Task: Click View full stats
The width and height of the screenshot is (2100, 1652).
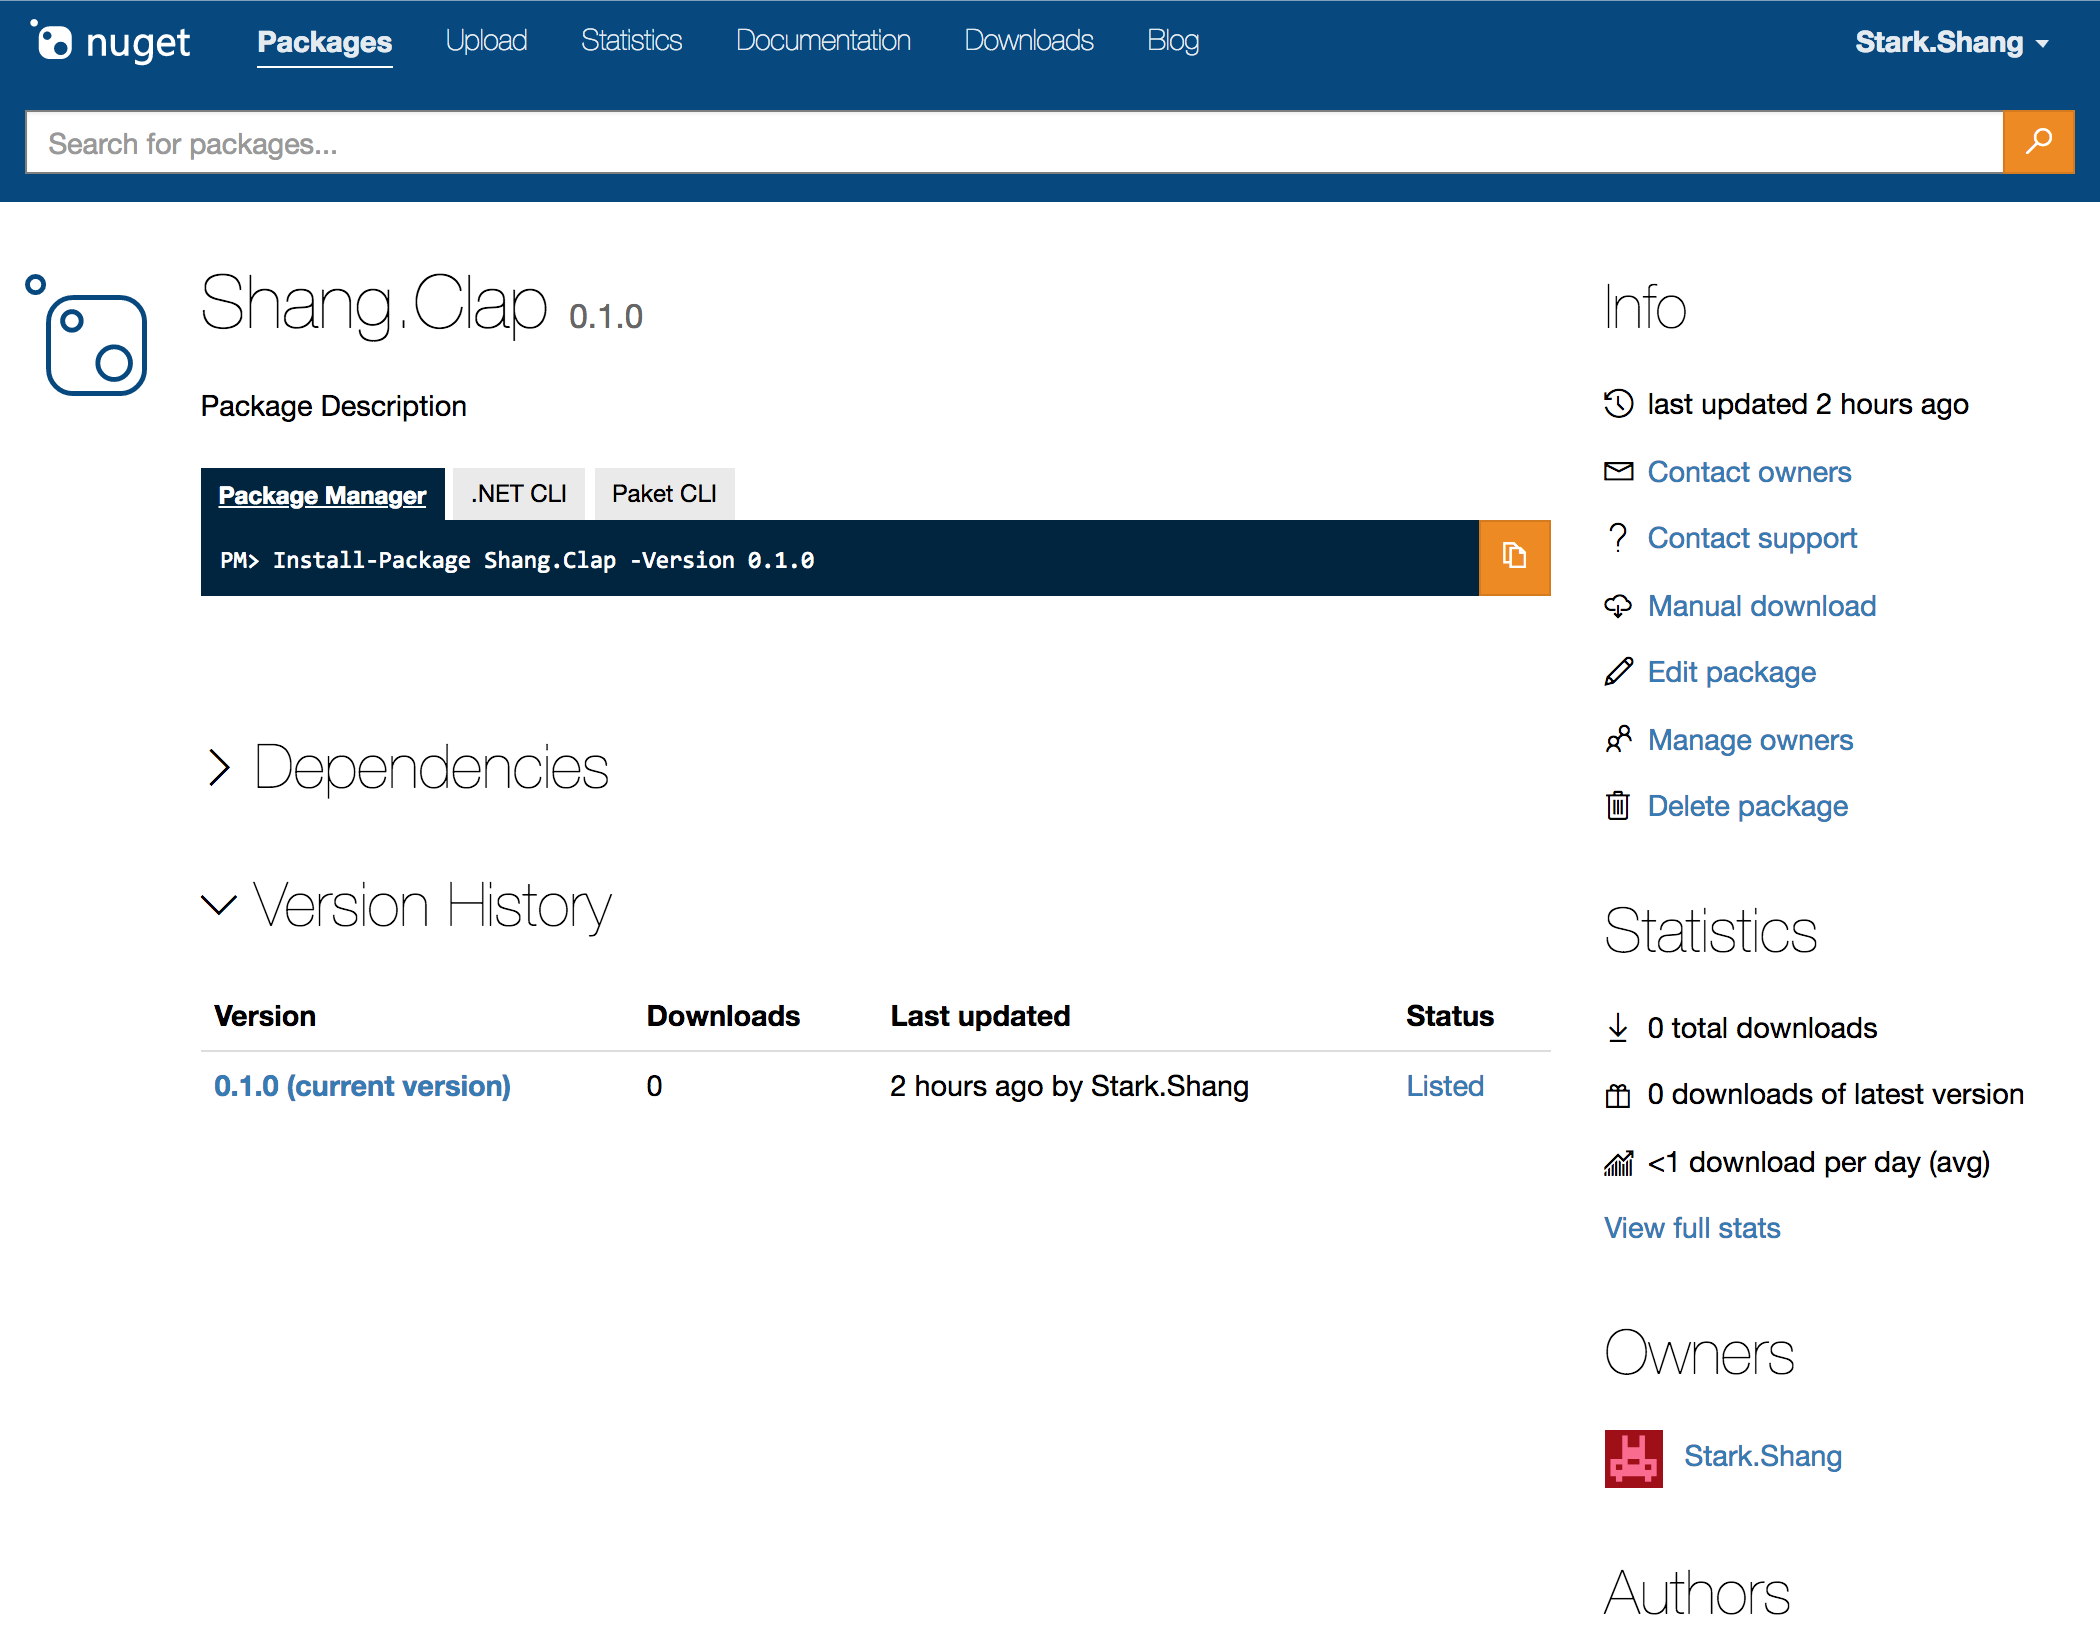Action: [1691, 1227]
